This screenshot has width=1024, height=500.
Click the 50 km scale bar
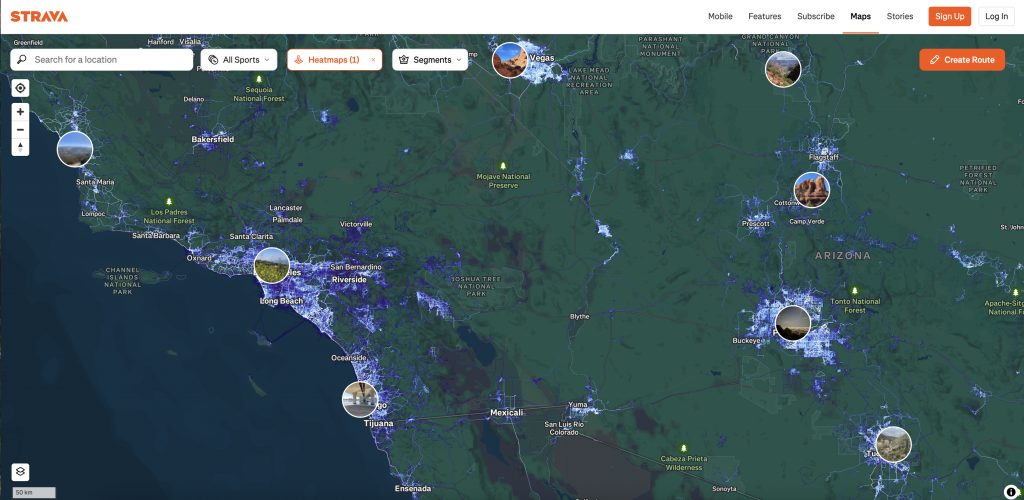(x=34, y=492)
